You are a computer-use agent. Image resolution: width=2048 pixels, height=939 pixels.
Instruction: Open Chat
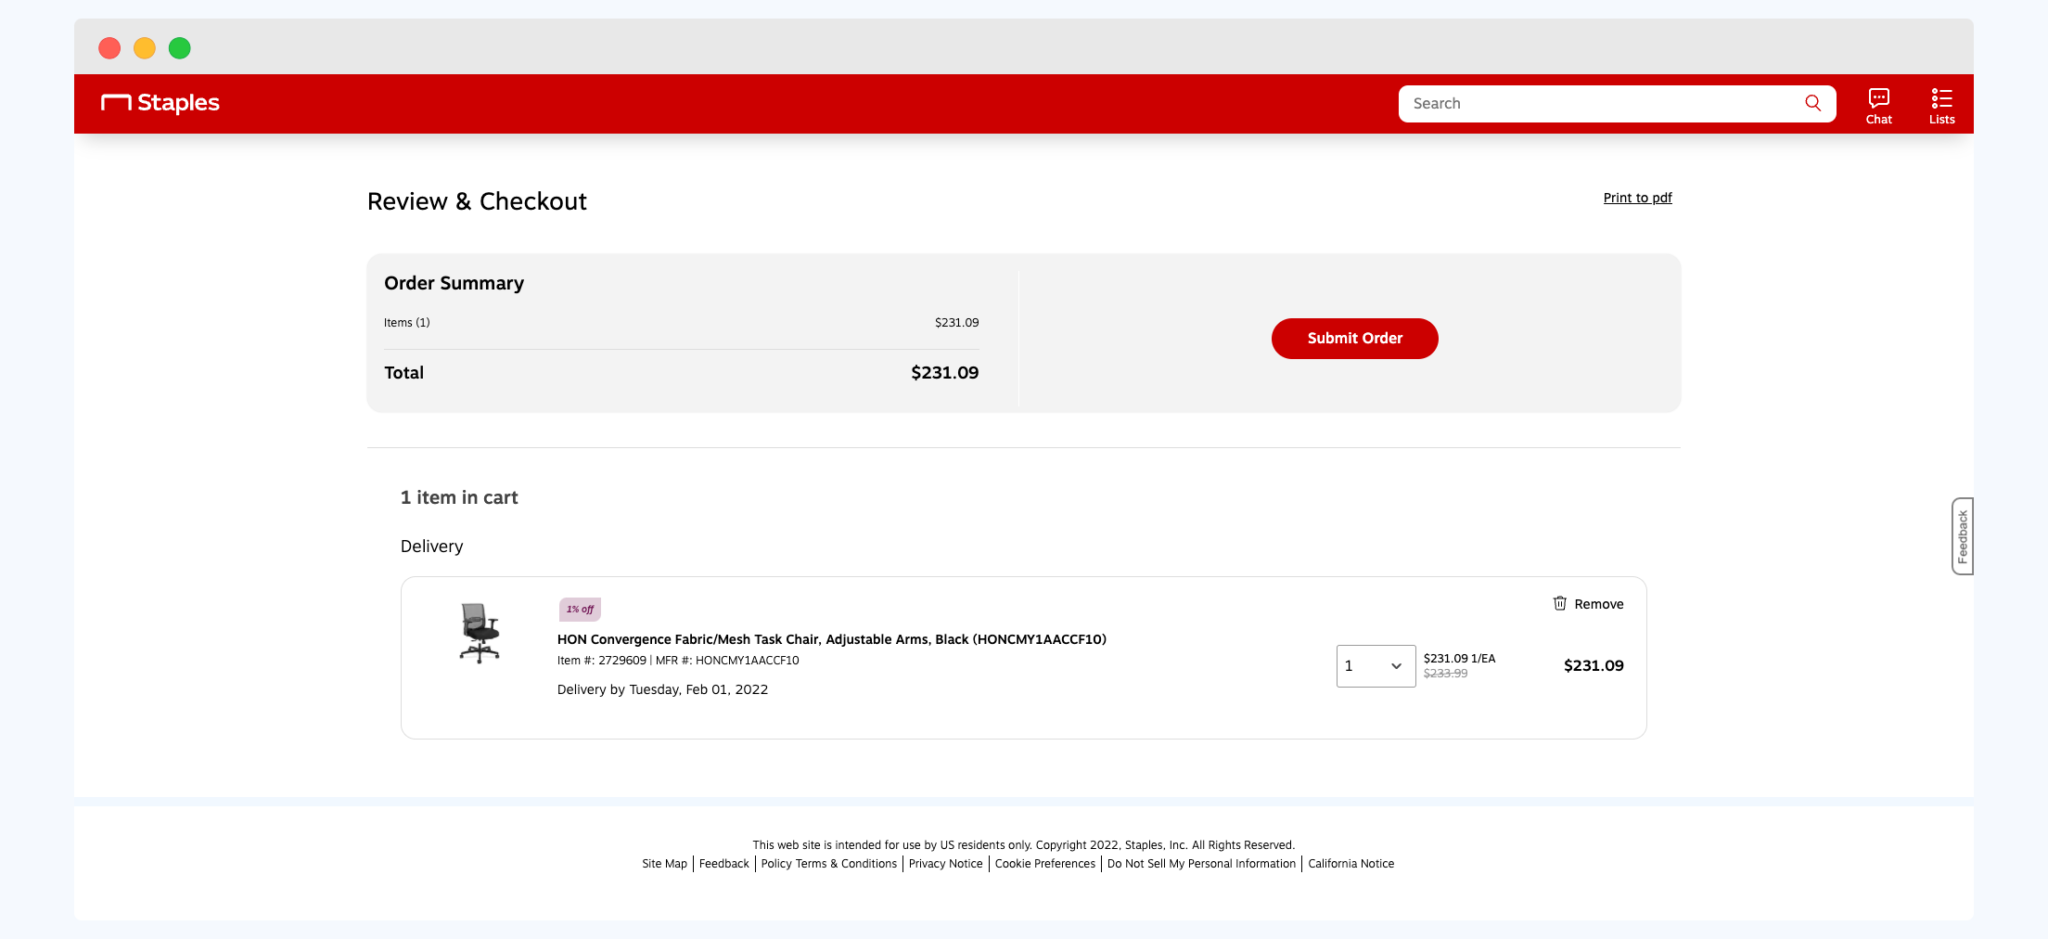click(x=1878, y=103)
